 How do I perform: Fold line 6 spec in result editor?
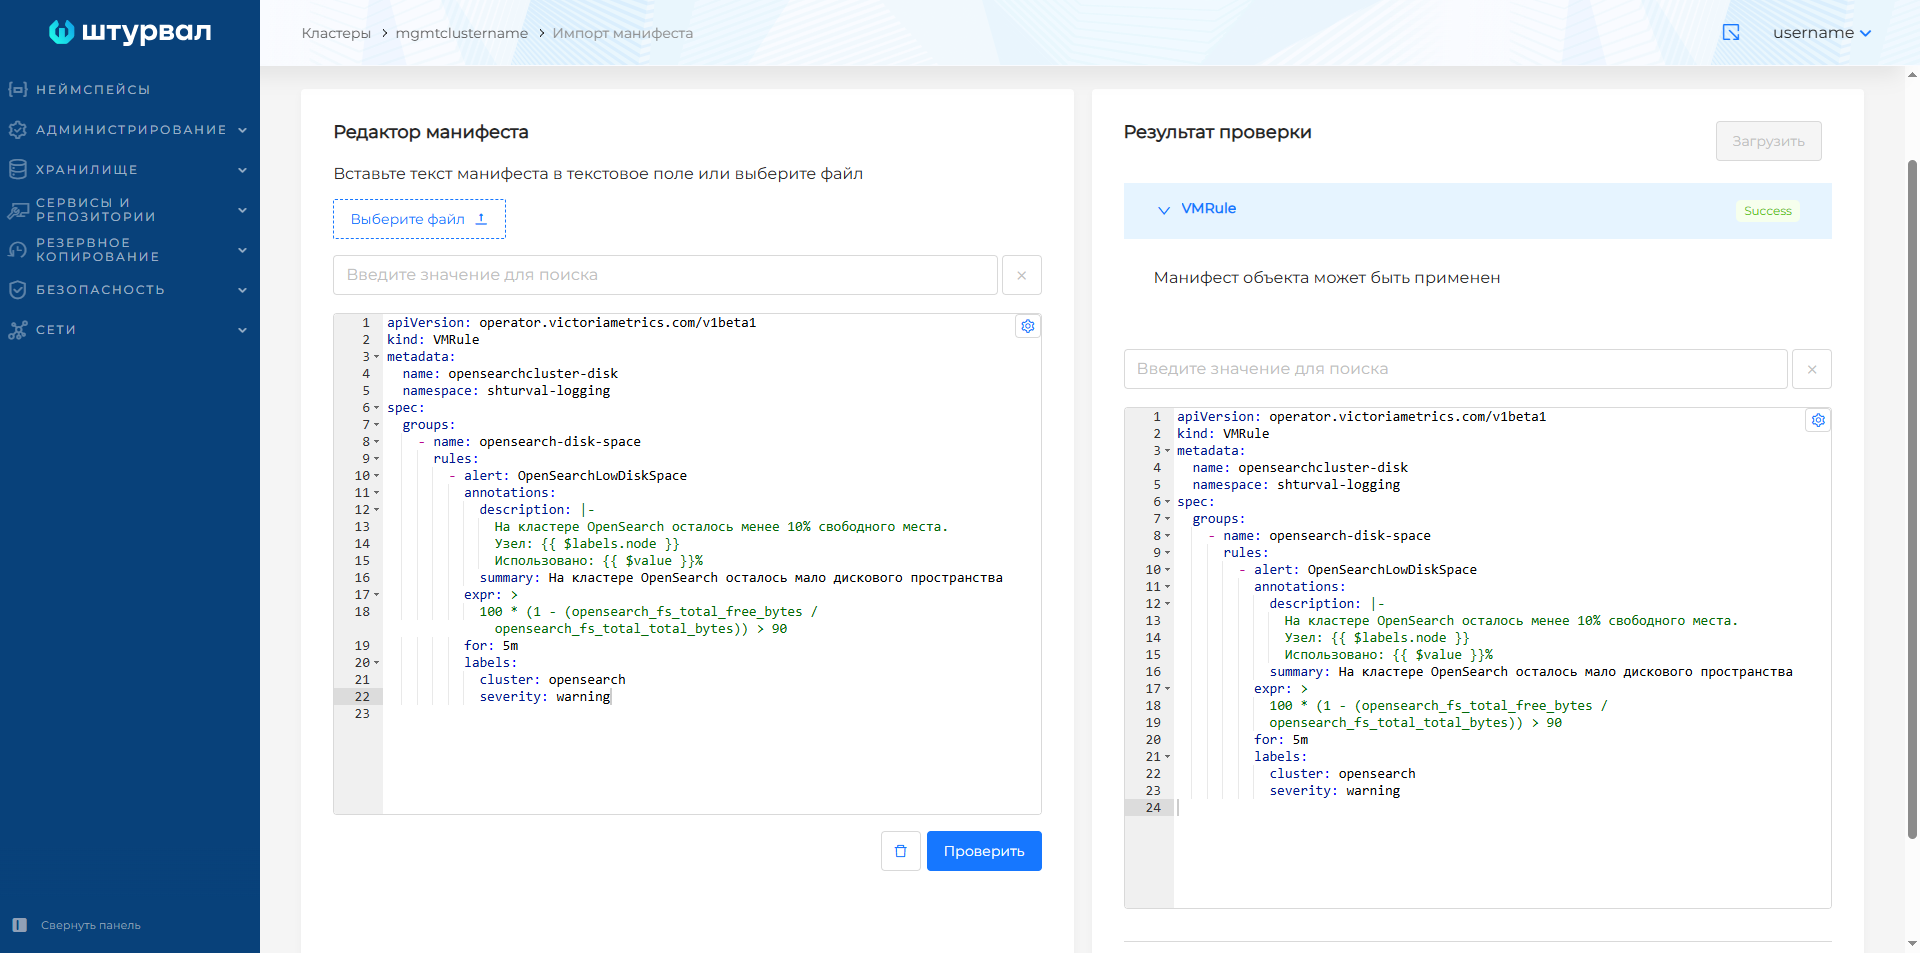click(x=1167, y=502)
